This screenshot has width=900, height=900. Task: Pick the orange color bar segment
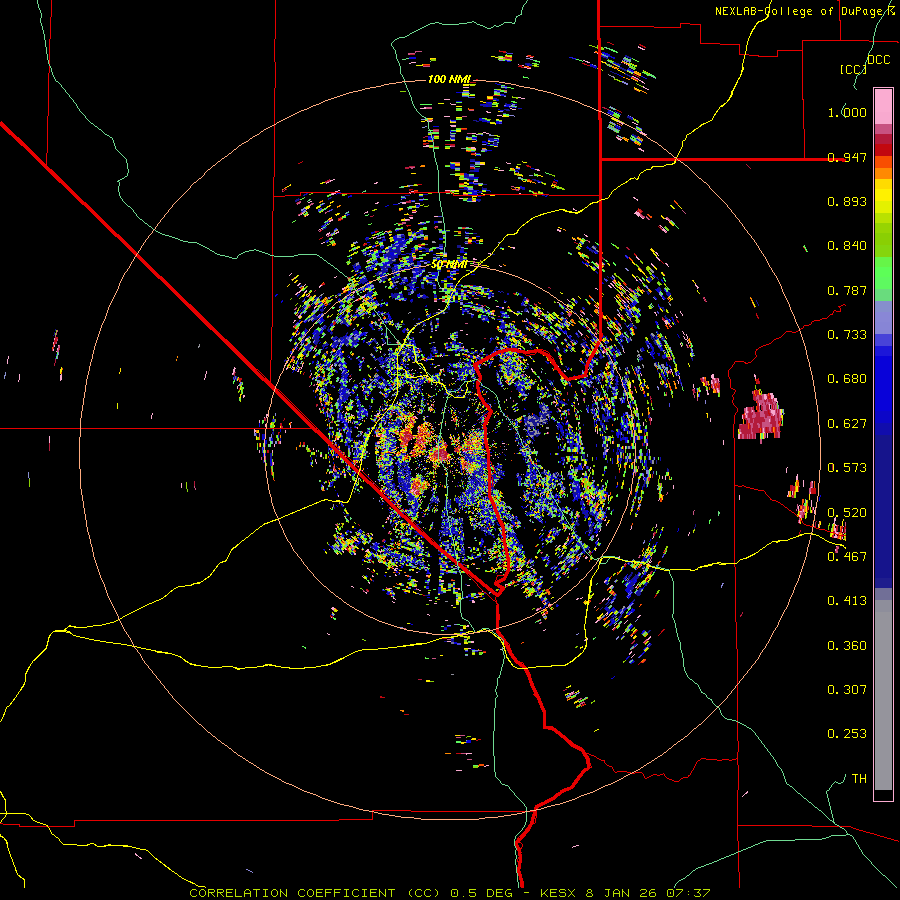point(883,173)
